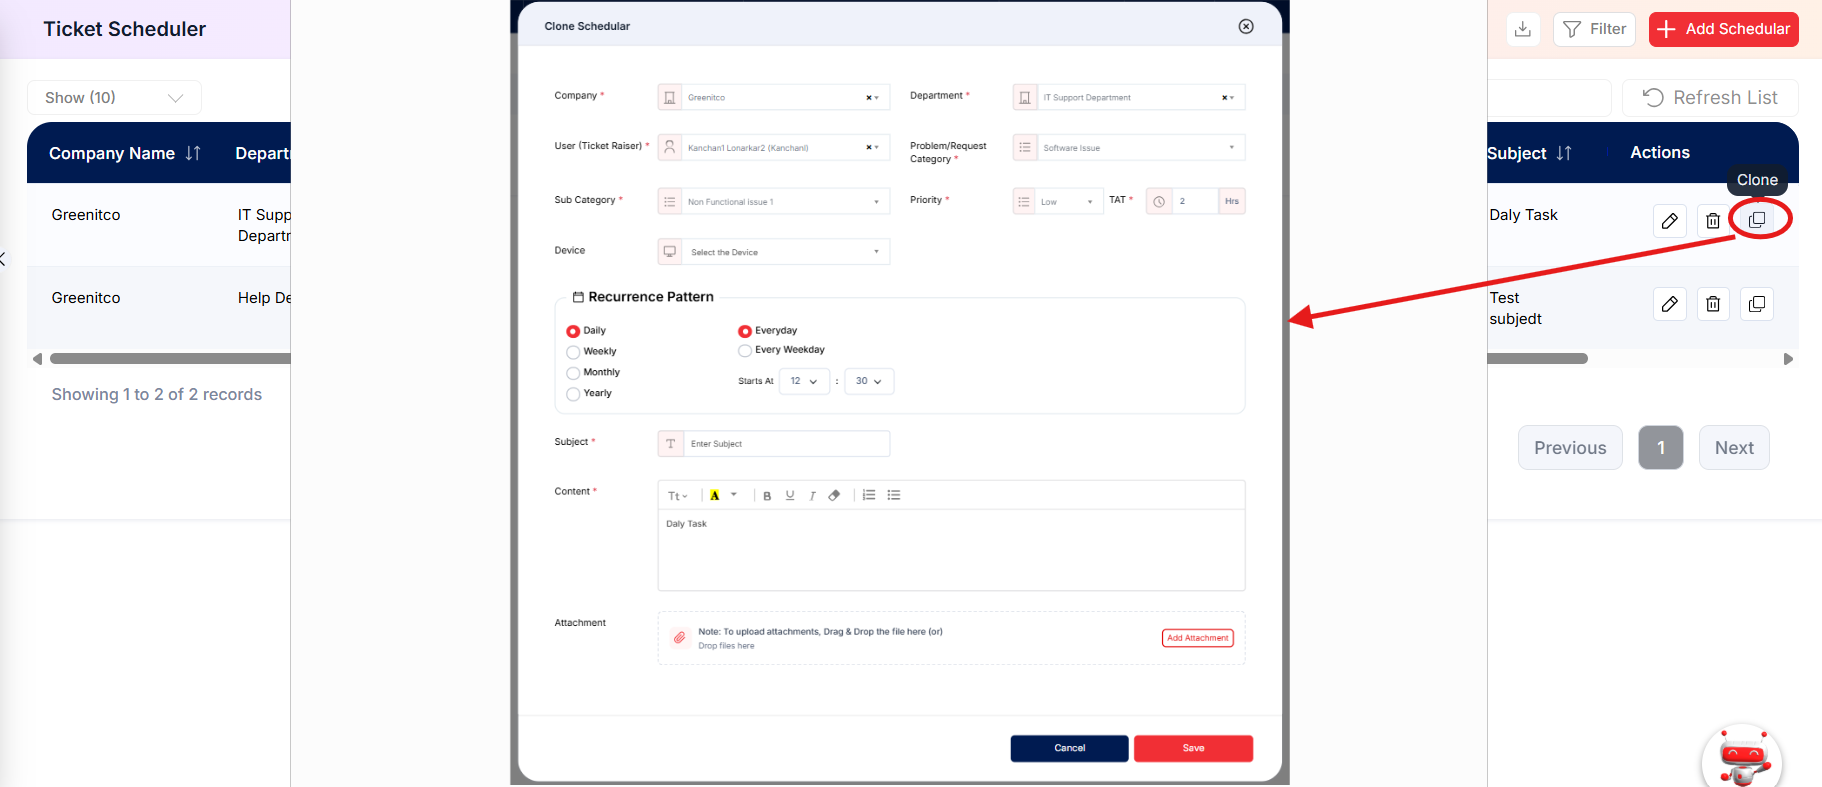The width and height of the screenshot is (1822, 787).
Task: Click into the Content editor text area
Action: click(x=951, y=550)
